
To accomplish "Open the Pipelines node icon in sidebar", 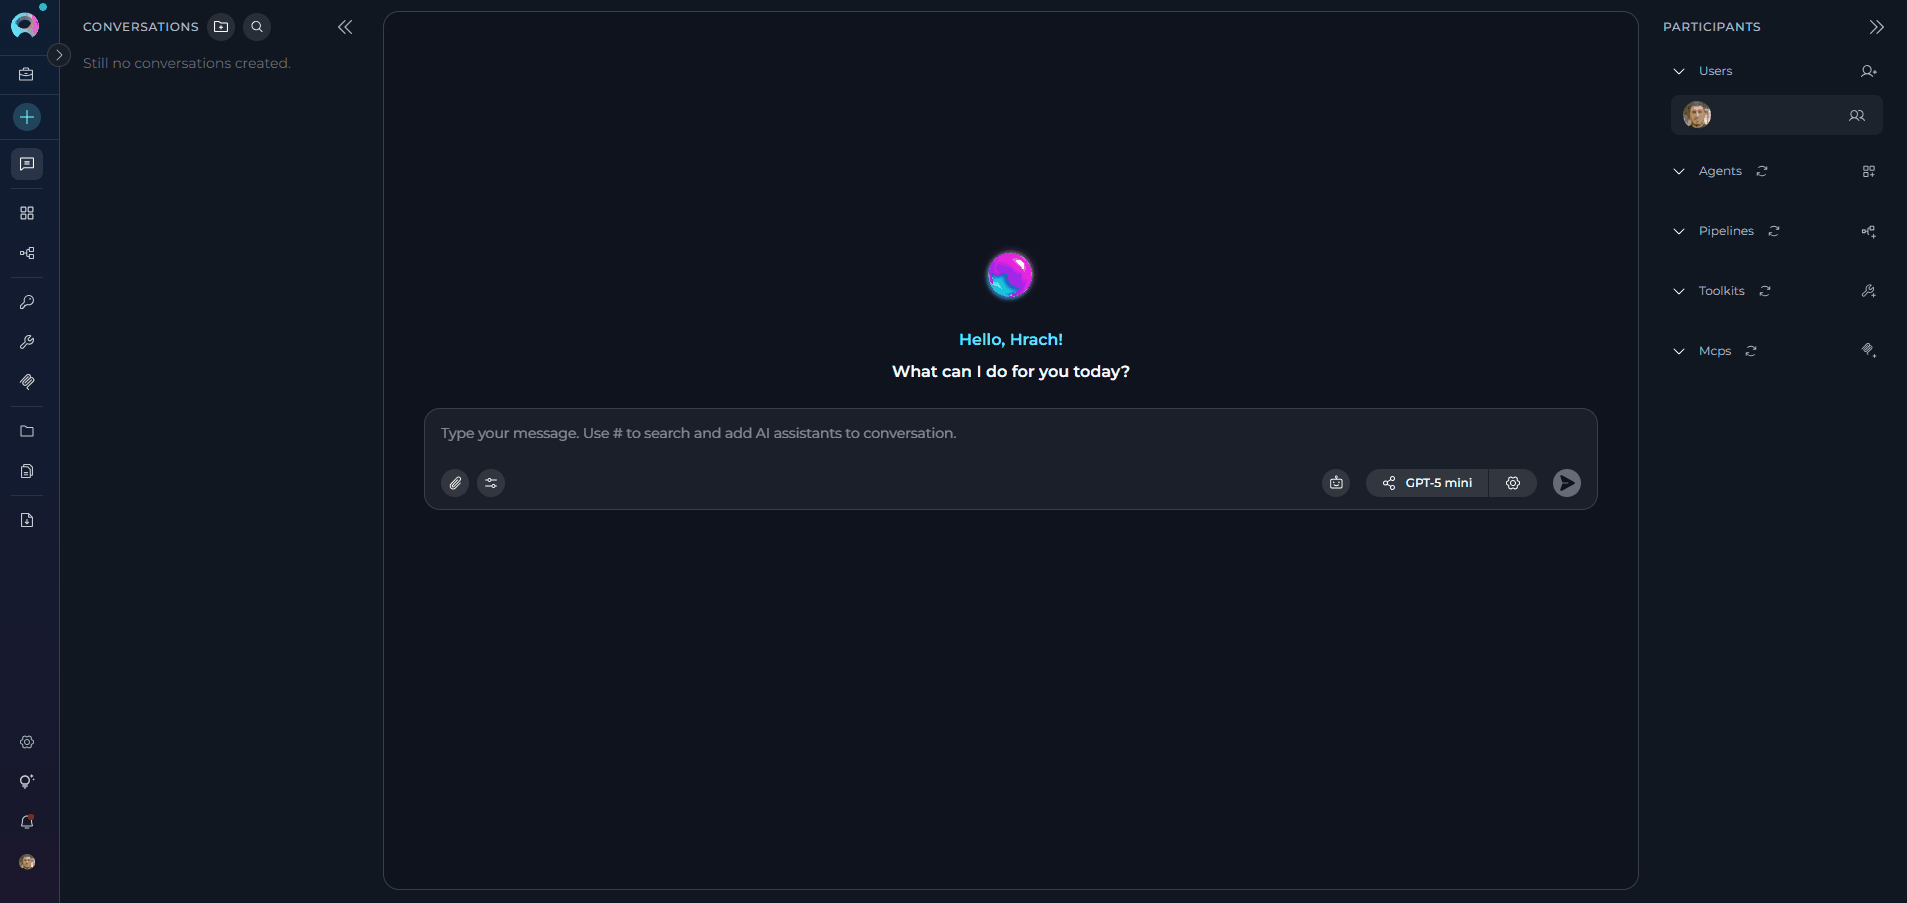I will pos(27,253).
